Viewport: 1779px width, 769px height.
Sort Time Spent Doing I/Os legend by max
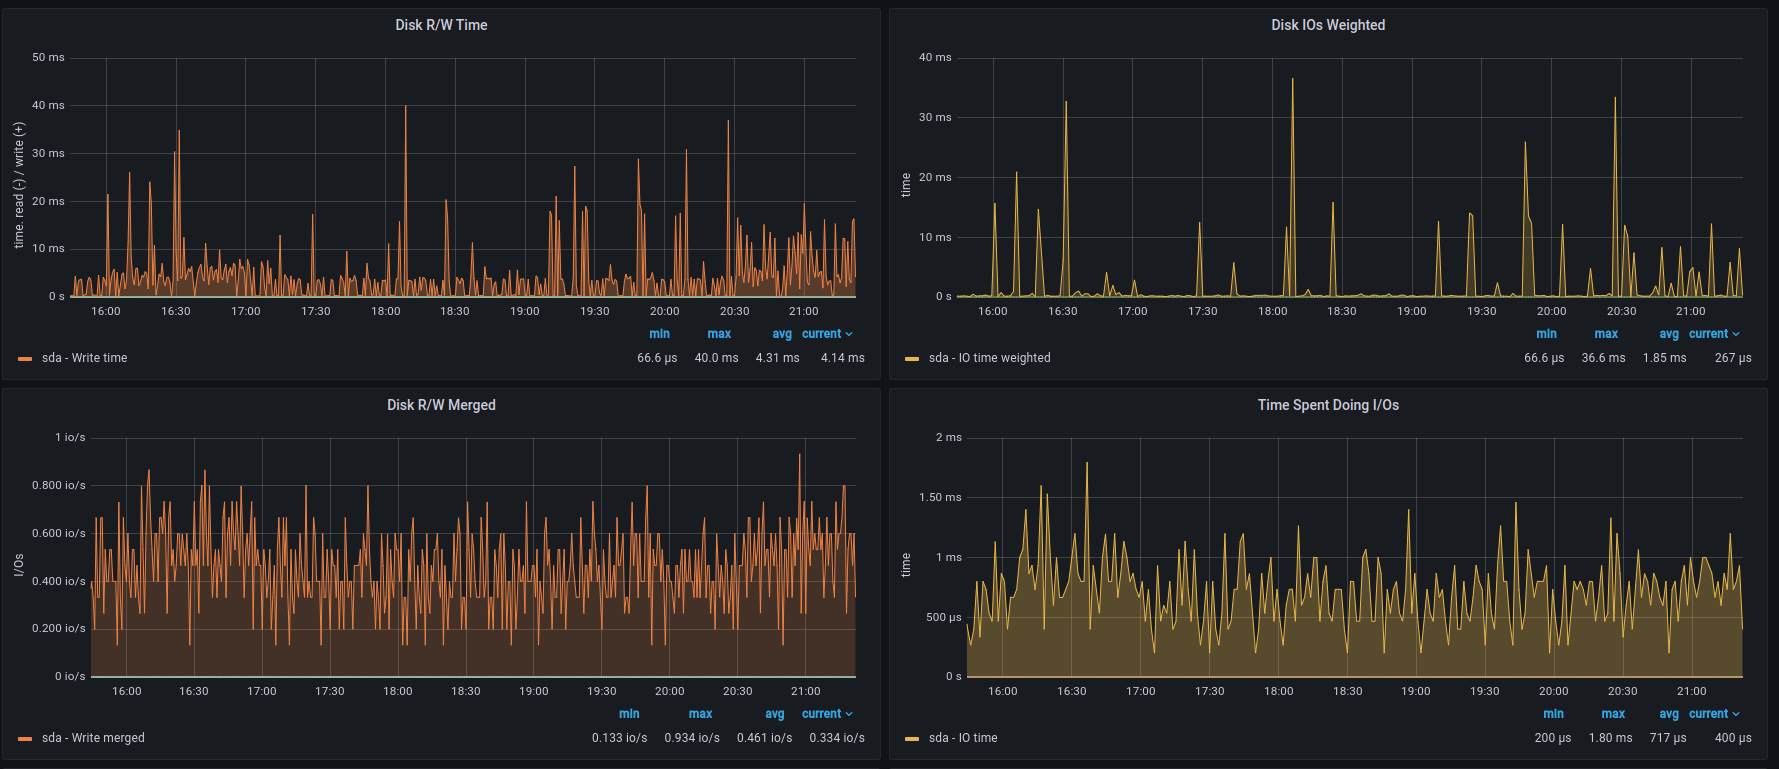[x=1612, y=714]
